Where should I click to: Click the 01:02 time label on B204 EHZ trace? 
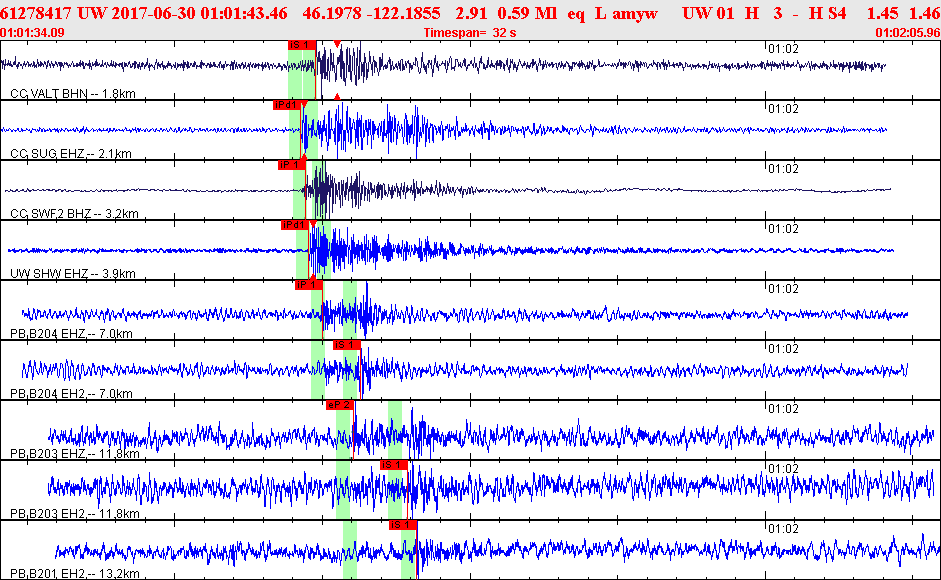point(784,289)
